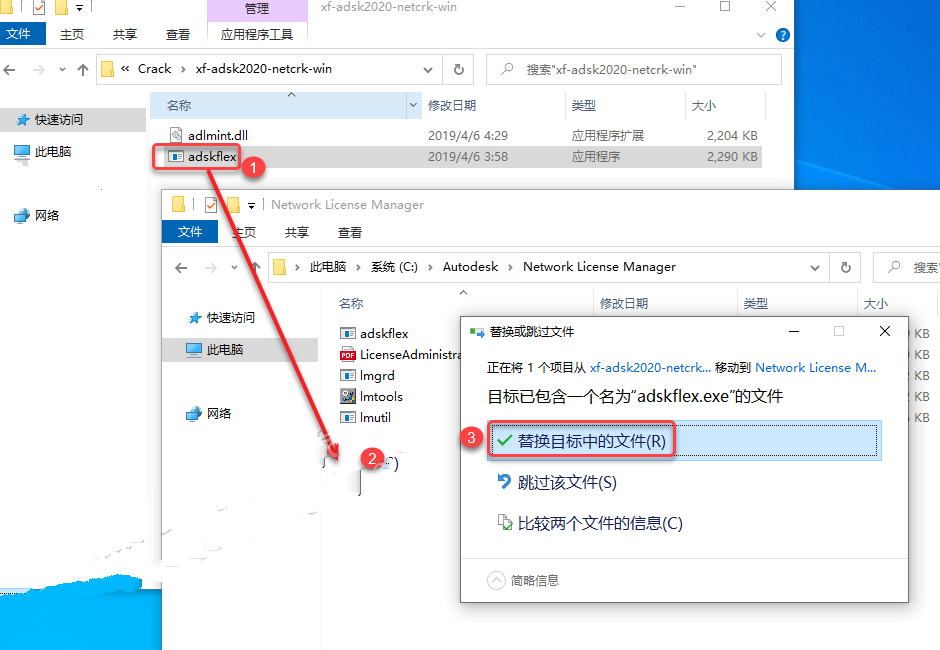
Task: Switch to the 共享 tab in Network License Manager
Action: (x=297, y=233)
